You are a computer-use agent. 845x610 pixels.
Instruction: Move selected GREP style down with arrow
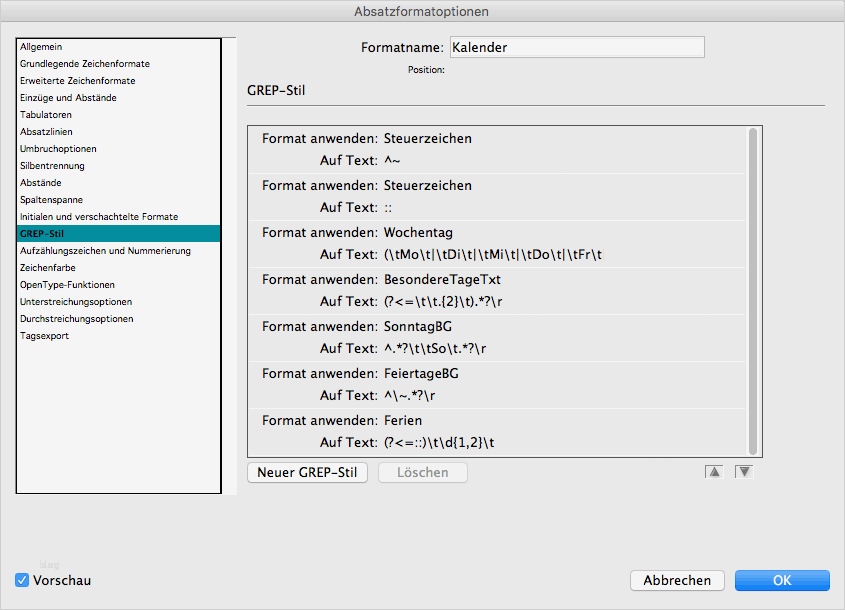[744, 472]
